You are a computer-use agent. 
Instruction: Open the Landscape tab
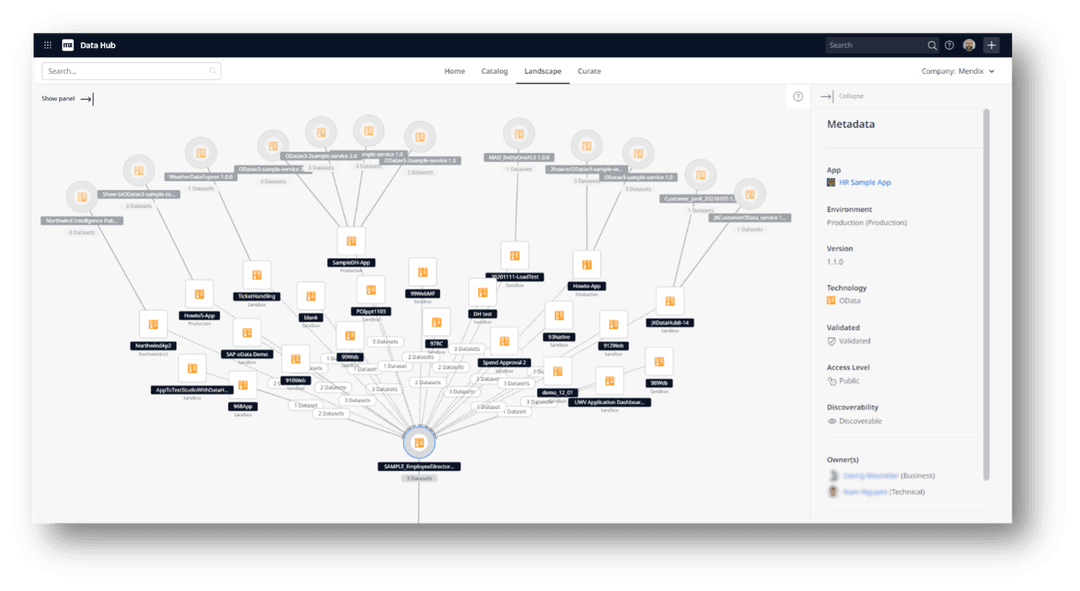tap(543, 72)
